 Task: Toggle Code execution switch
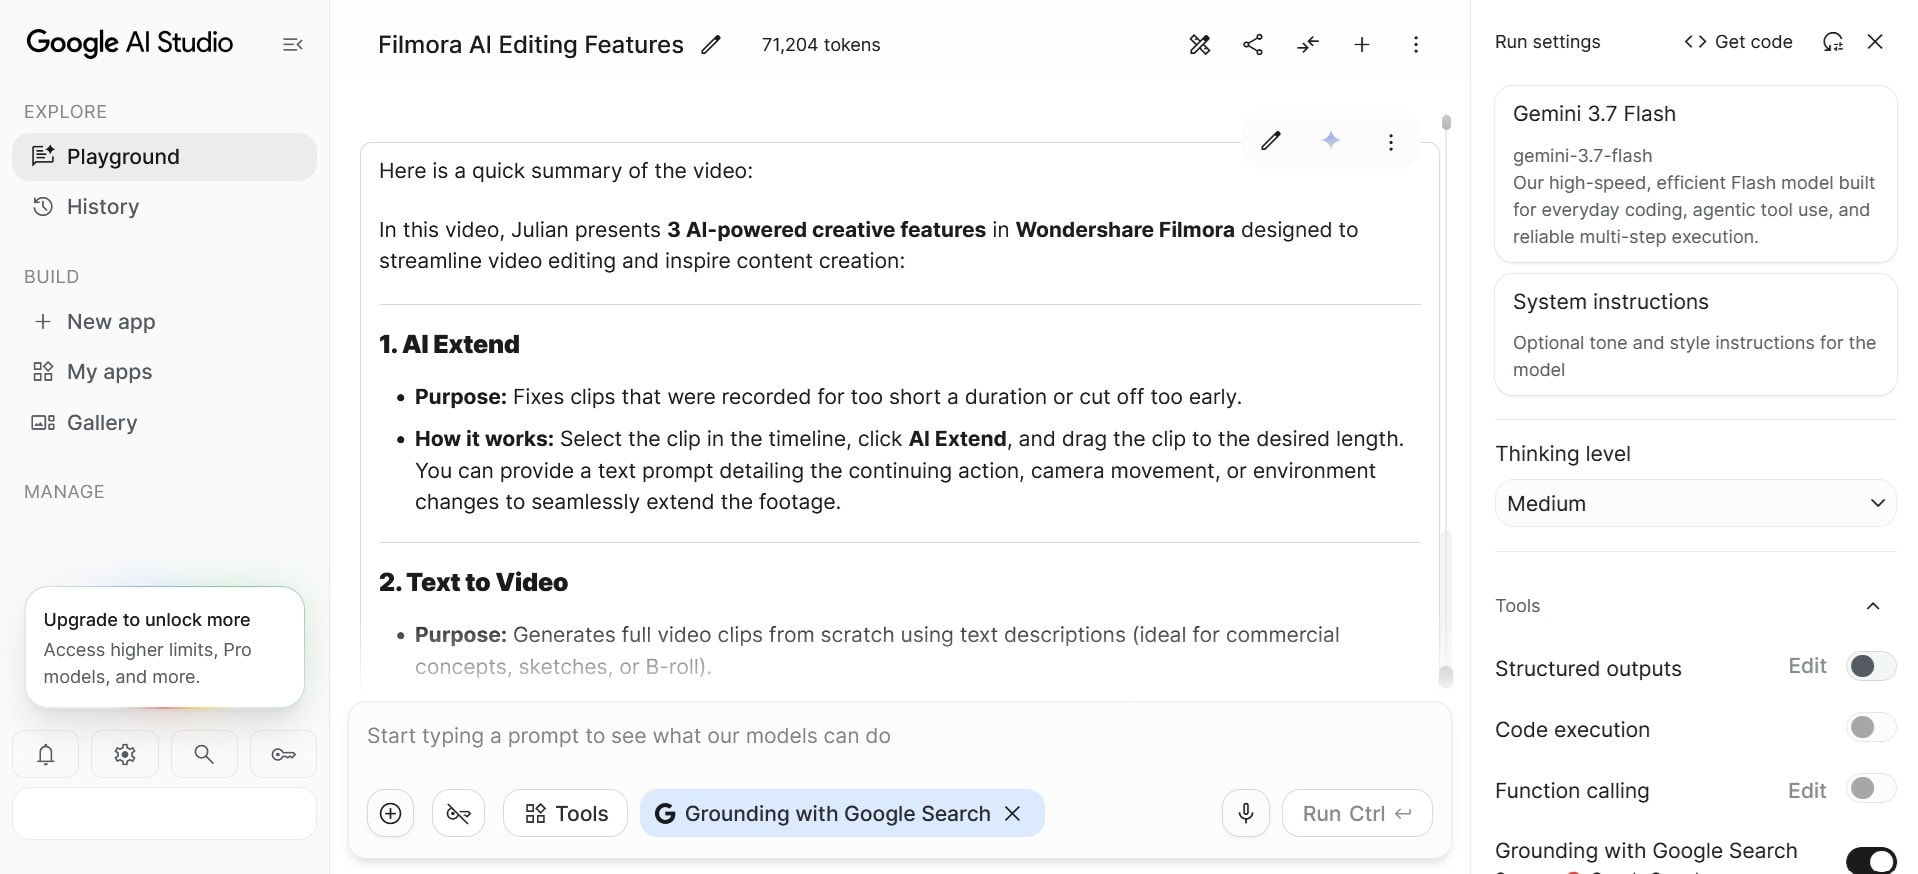[x=1871, y=727]
